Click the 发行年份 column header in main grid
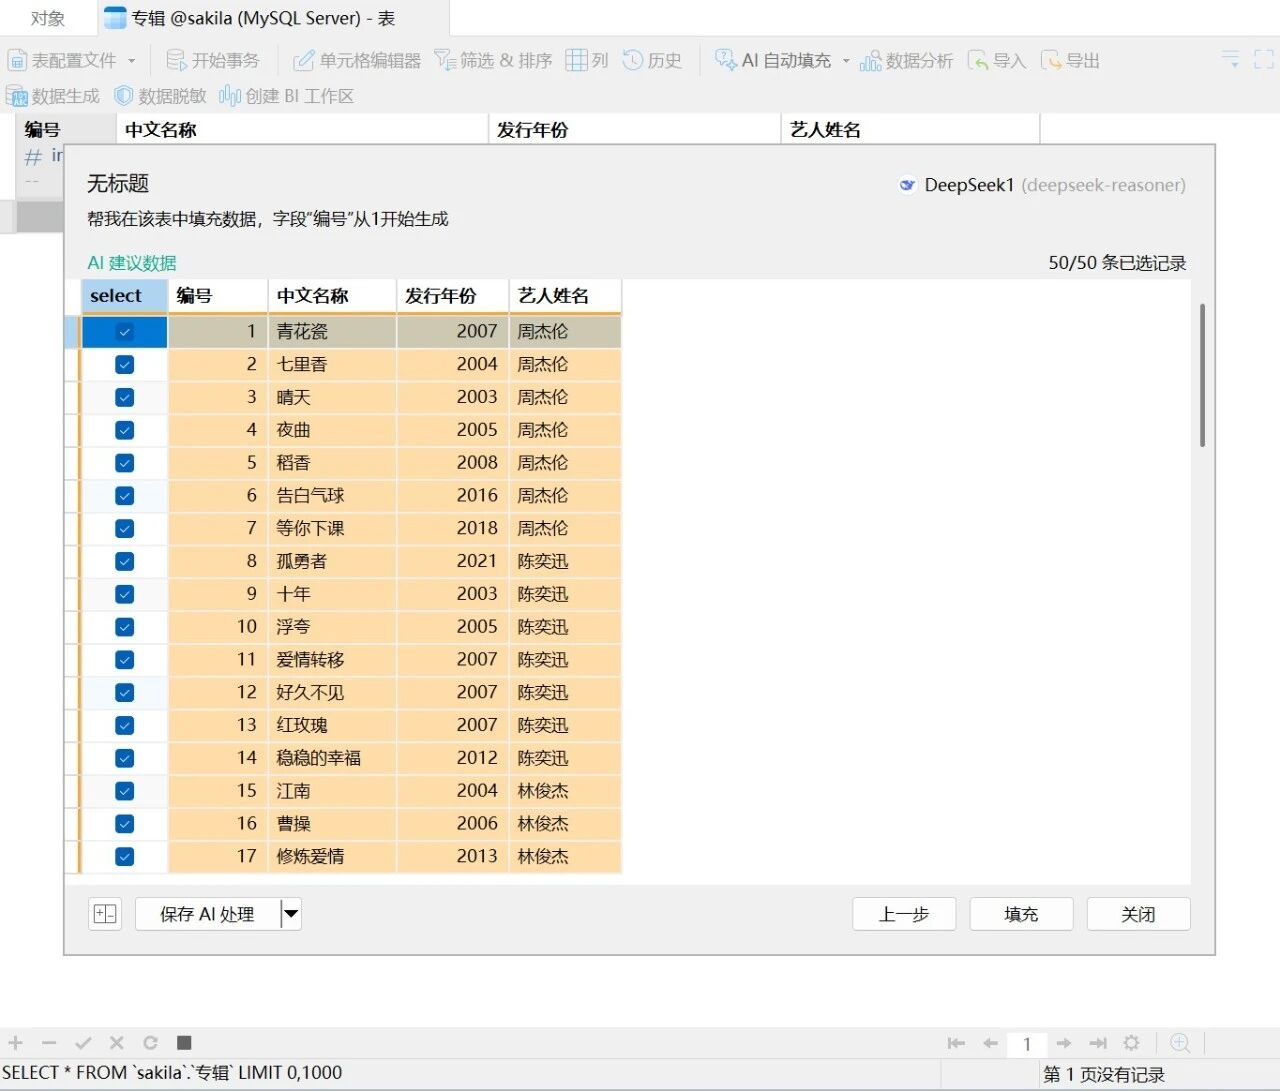Viewport: 1280px width, 1091px height. tap(634, 130)
